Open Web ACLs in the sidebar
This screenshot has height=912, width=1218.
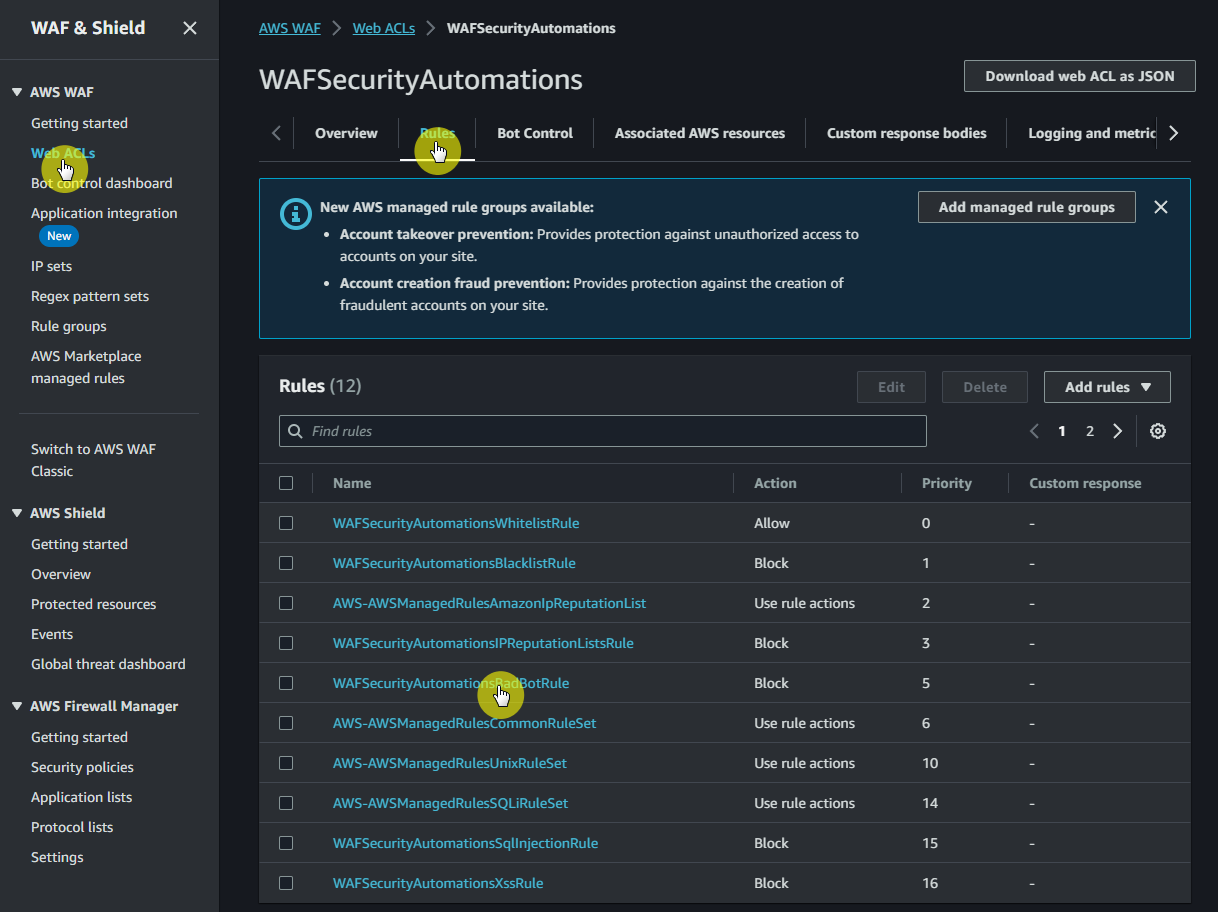pos(63,153)
